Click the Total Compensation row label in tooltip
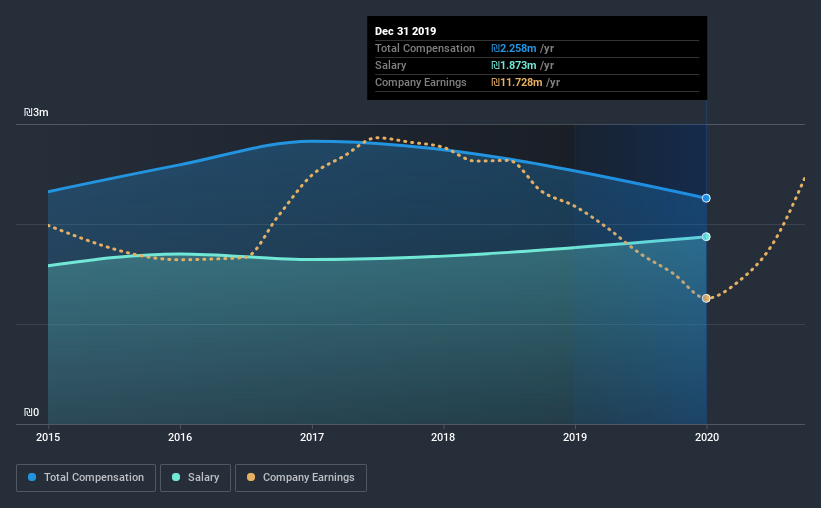 coord(425,48)
